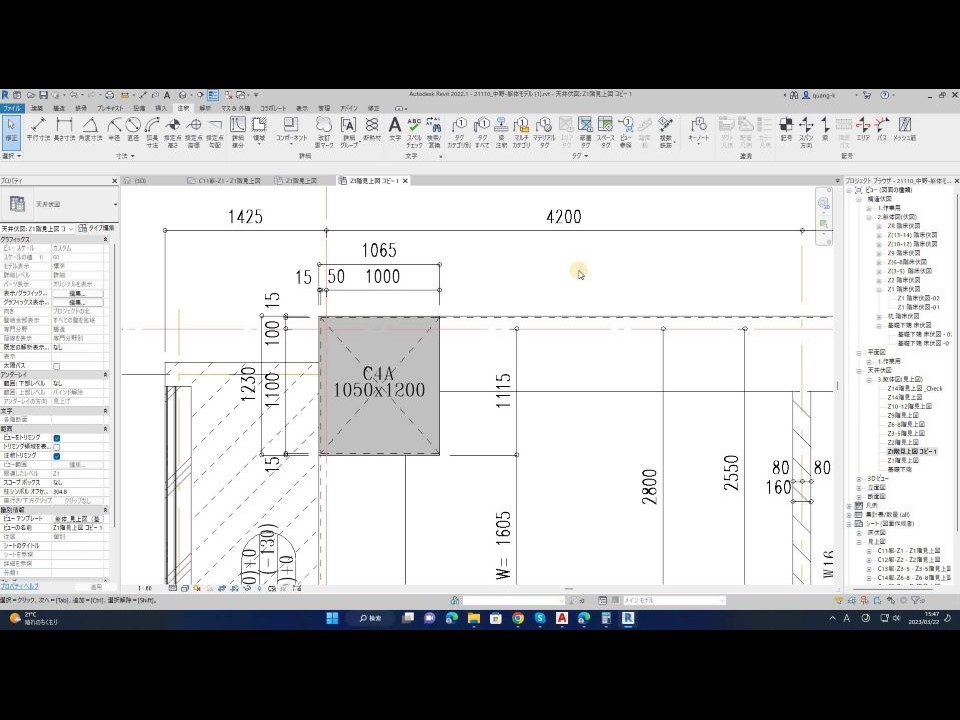Image resolution: width=960 pixels, height=720 pixels.
Task: Start the 文字 text tool
Action: (x=395, y=129)
